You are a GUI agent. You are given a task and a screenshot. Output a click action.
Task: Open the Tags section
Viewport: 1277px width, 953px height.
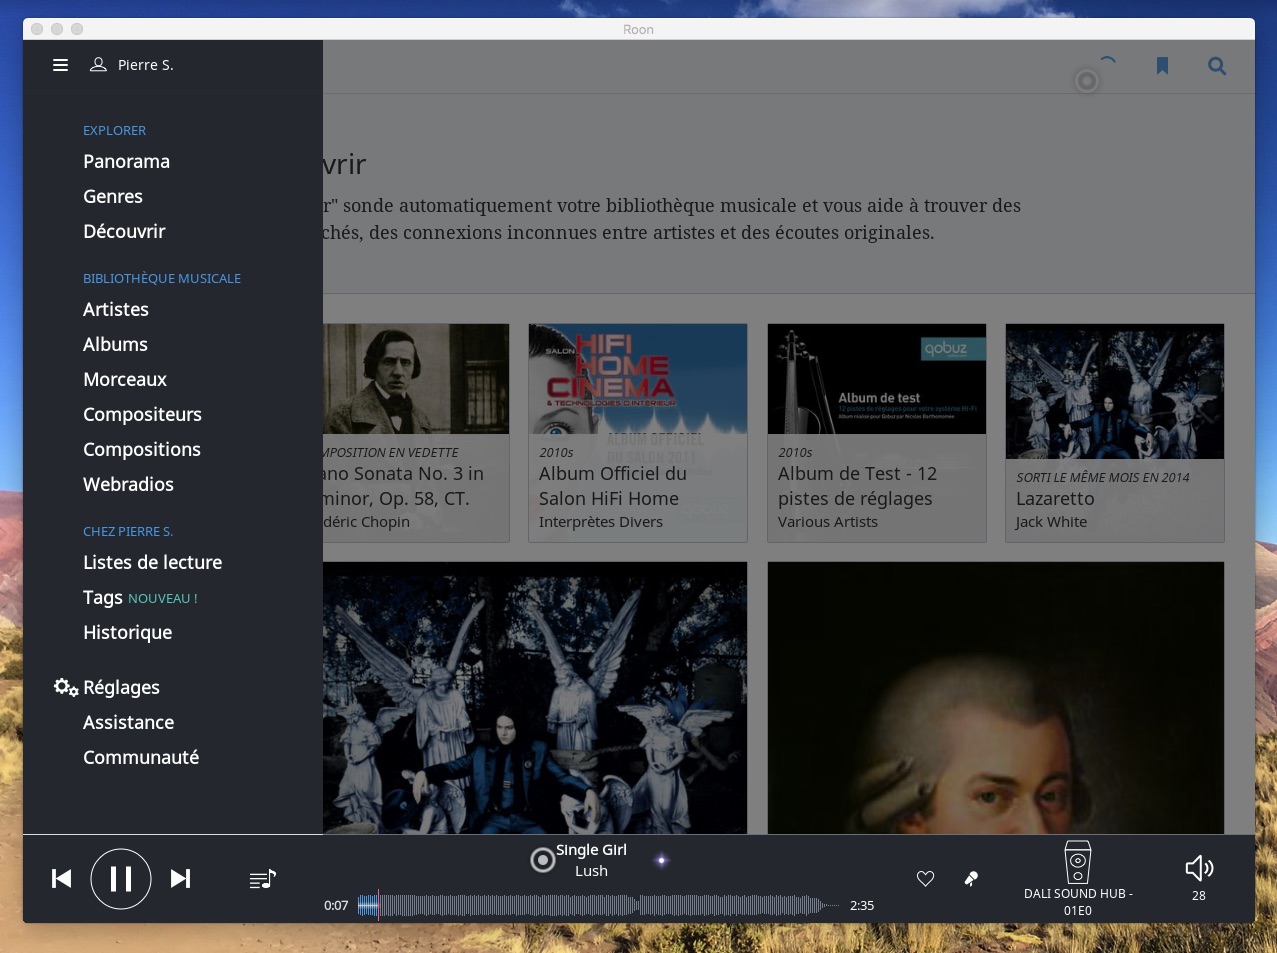(103, 598)
